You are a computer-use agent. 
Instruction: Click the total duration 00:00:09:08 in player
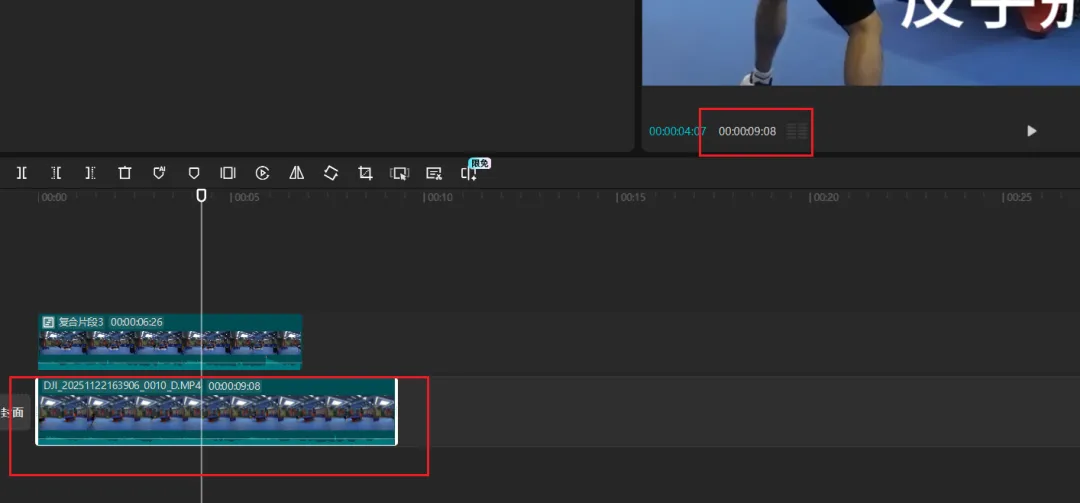click(747, 131)
